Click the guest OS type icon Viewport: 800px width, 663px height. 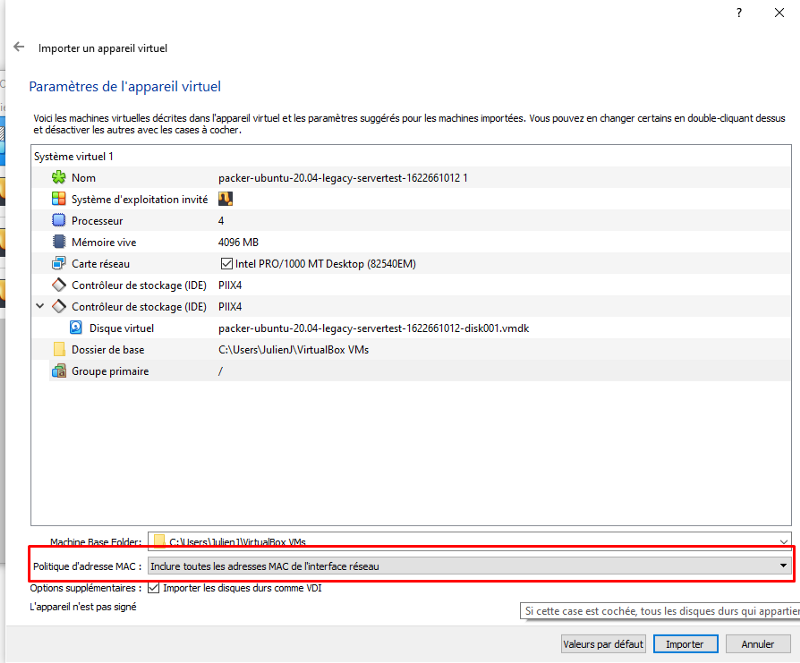tap(58, 199)
